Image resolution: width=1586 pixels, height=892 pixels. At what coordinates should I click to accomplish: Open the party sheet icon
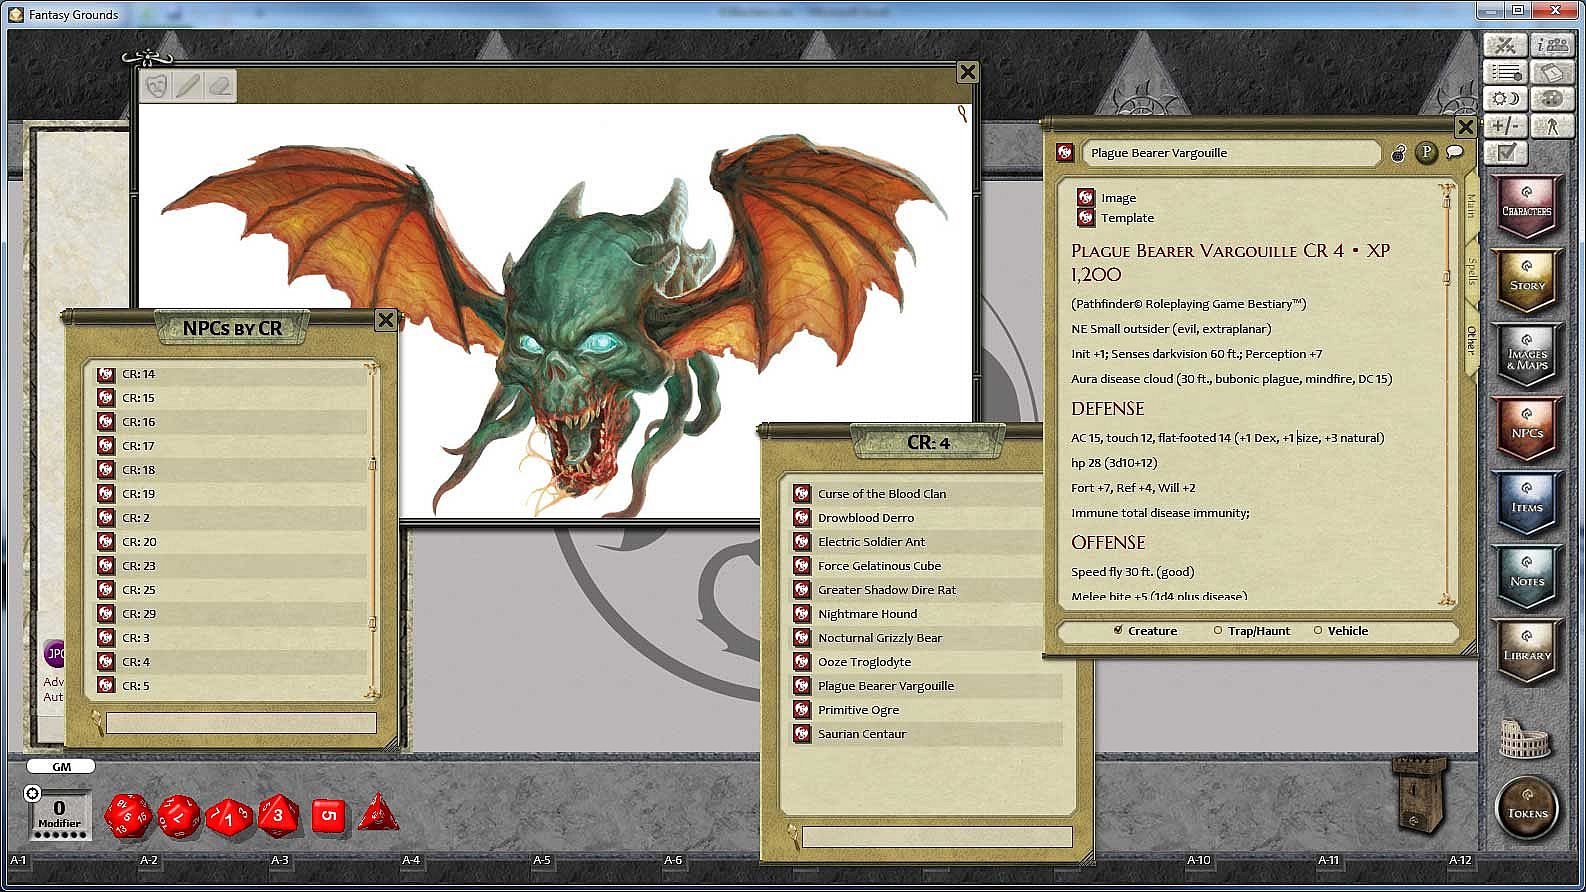[x=1551, y=45]
